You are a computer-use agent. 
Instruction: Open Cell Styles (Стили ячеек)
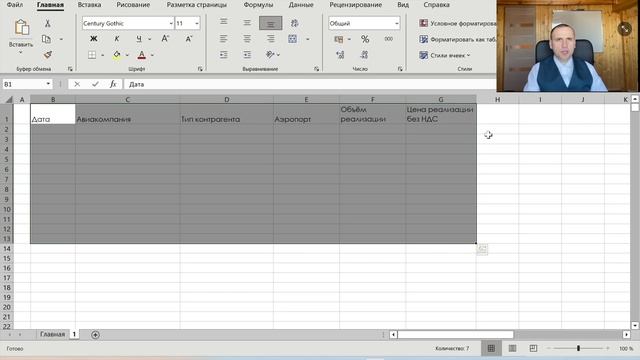click(x=445, y=55)
